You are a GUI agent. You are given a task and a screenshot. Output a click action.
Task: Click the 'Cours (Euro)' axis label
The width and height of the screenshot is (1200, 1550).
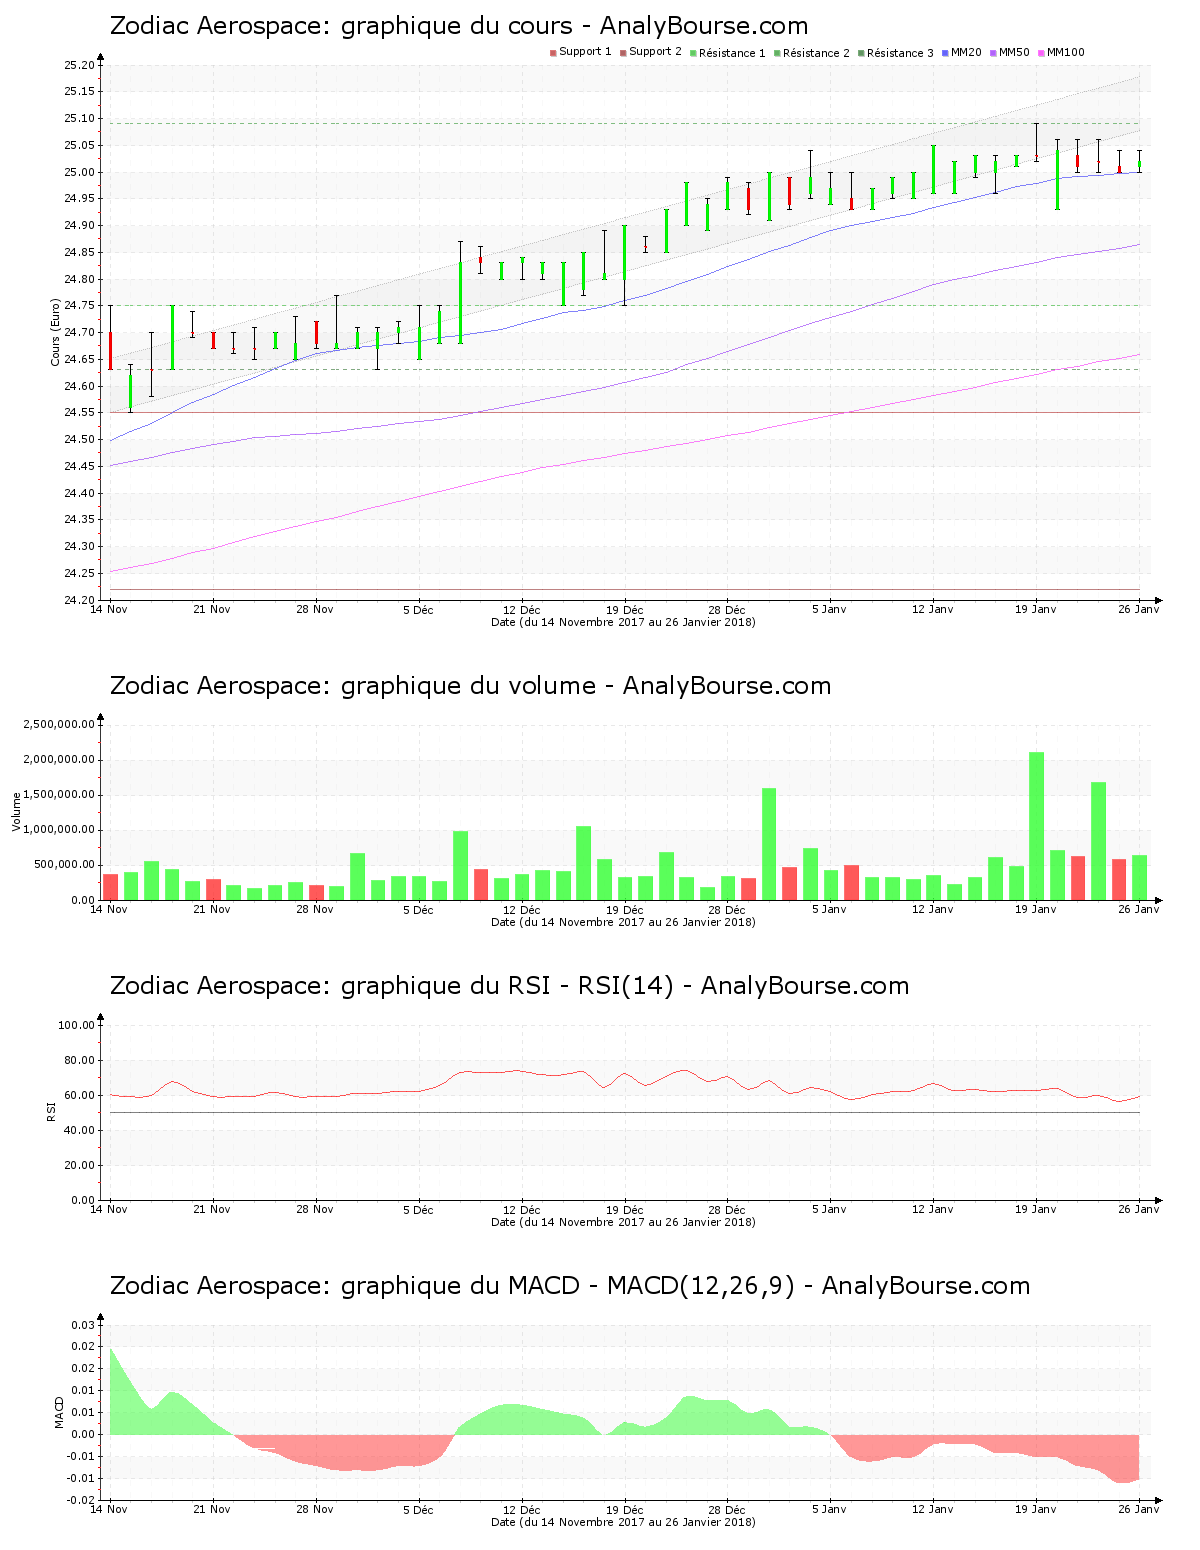(x=56, y=332)
